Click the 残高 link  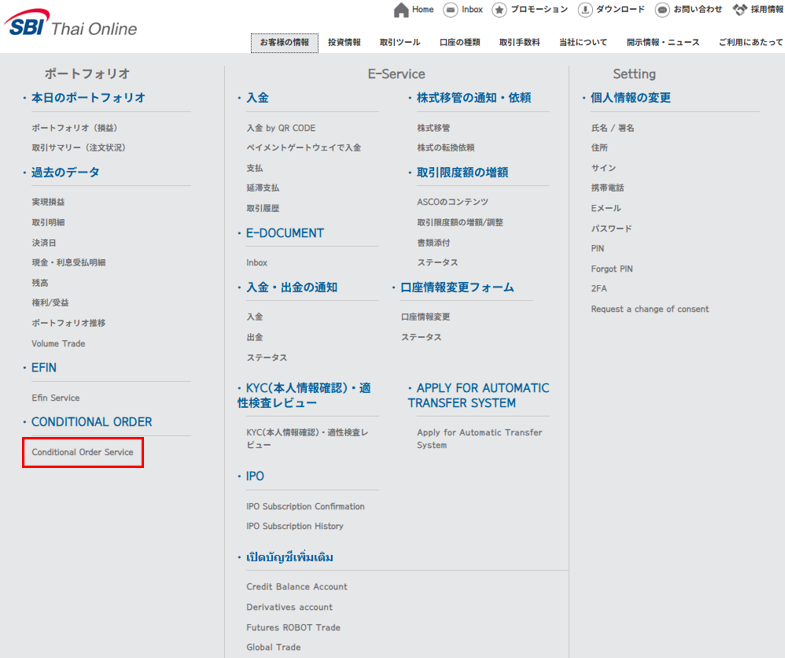(x=40, y=283)
